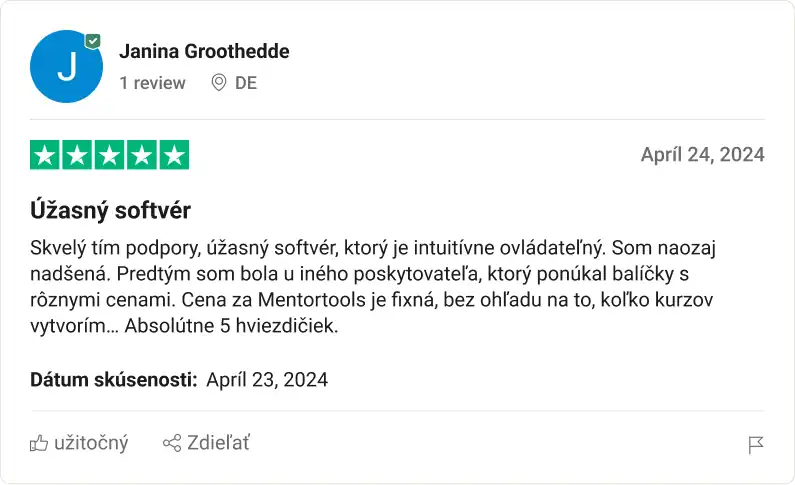795x485 pixels.
Task: Open Janina Groothedde's profile name link
Action: tap(204, 51)
